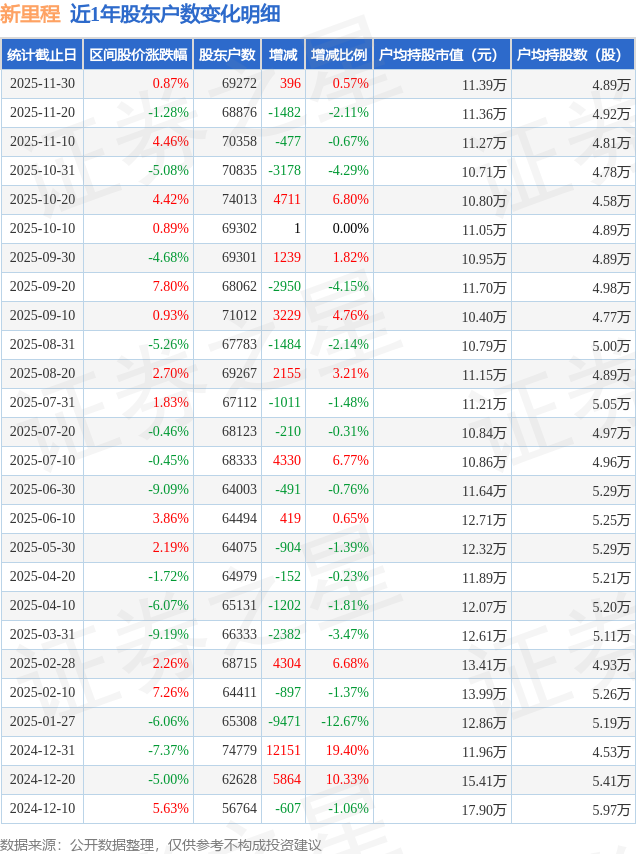Image resolution: width=636 pixels, height=854 pixels.
Task: Click the 数据来源 footer disclaimer text
Action: (161, 845)
